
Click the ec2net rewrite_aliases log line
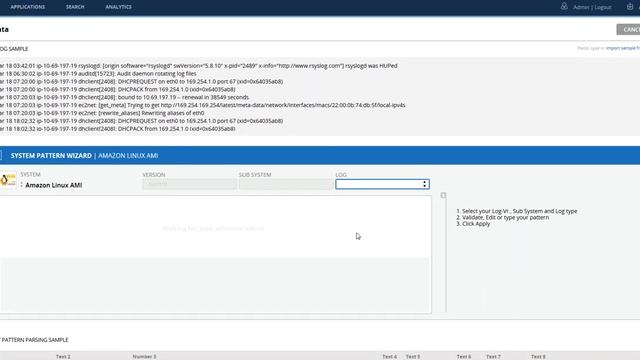pyautogui.click(x=102, y=113)
